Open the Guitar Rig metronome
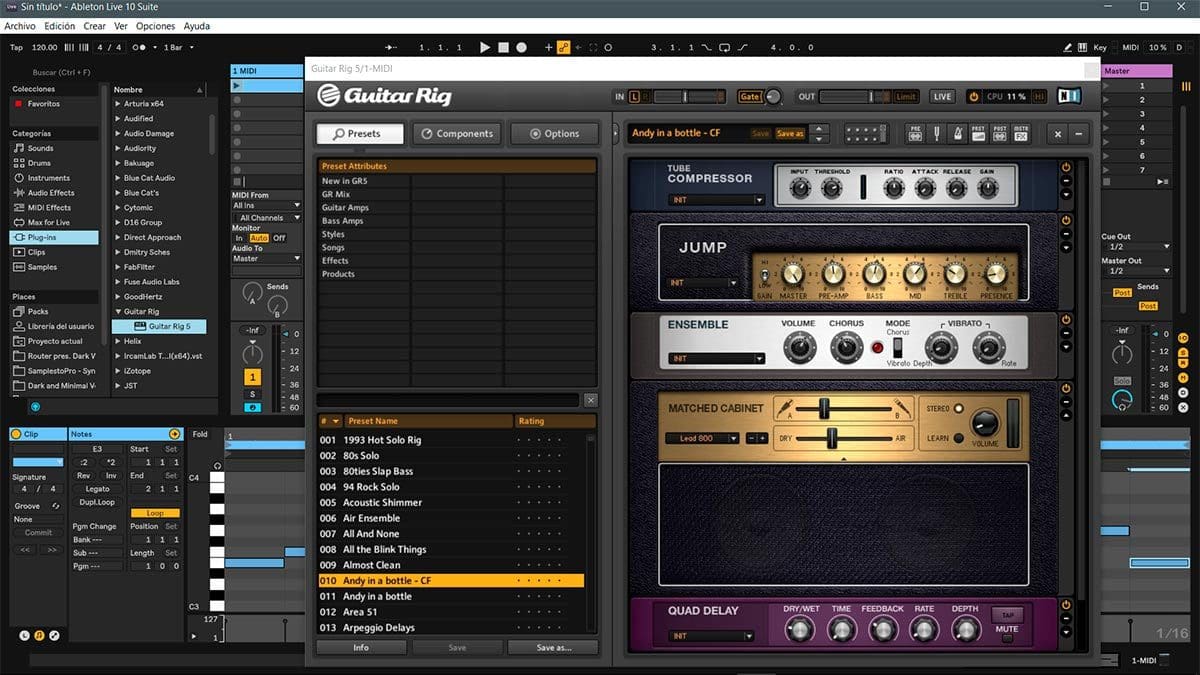This screenshot has width=1200, height=675. (957, 133)
